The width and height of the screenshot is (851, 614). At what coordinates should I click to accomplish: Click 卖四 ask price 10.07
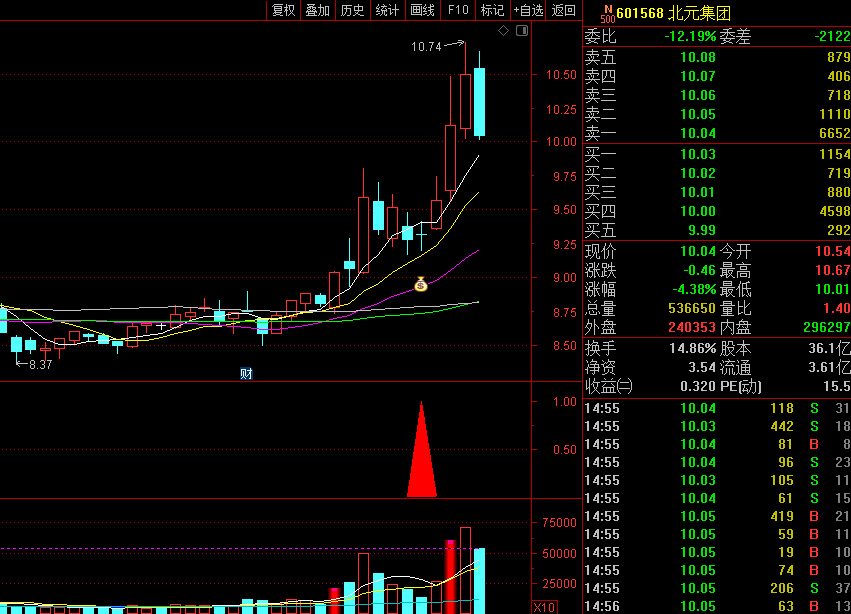[x=697, y=76]
